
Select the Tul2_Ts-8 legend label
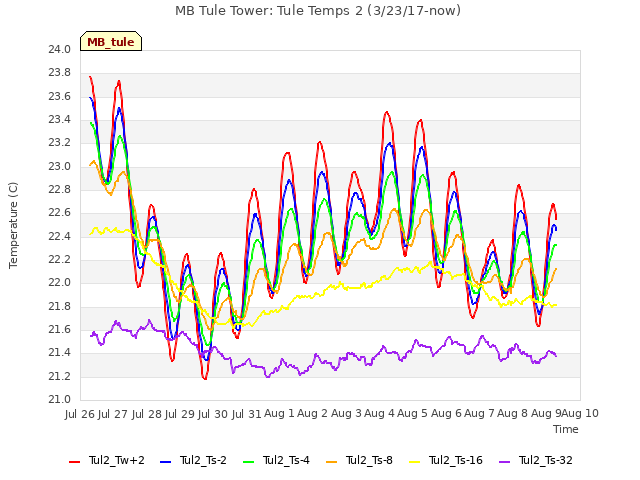(369, 460)
